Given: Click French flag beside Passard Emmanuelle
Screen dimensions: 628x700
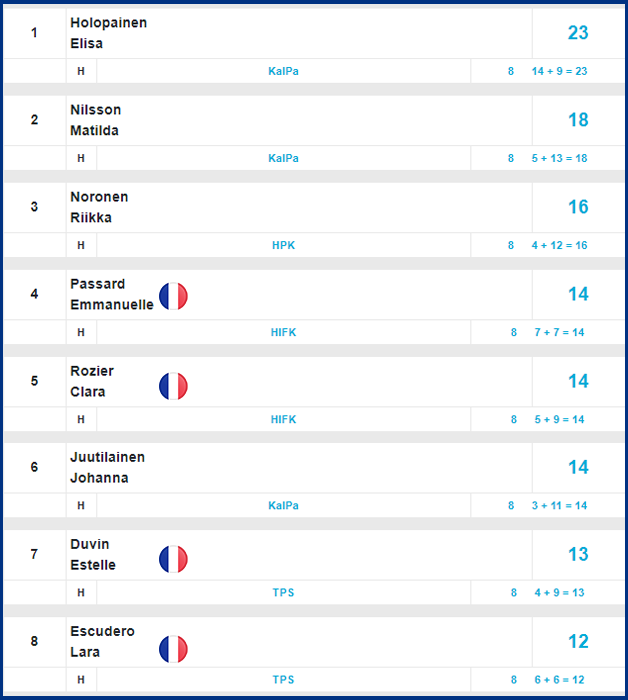Looking at the screenshot, I should coord(173,296).
